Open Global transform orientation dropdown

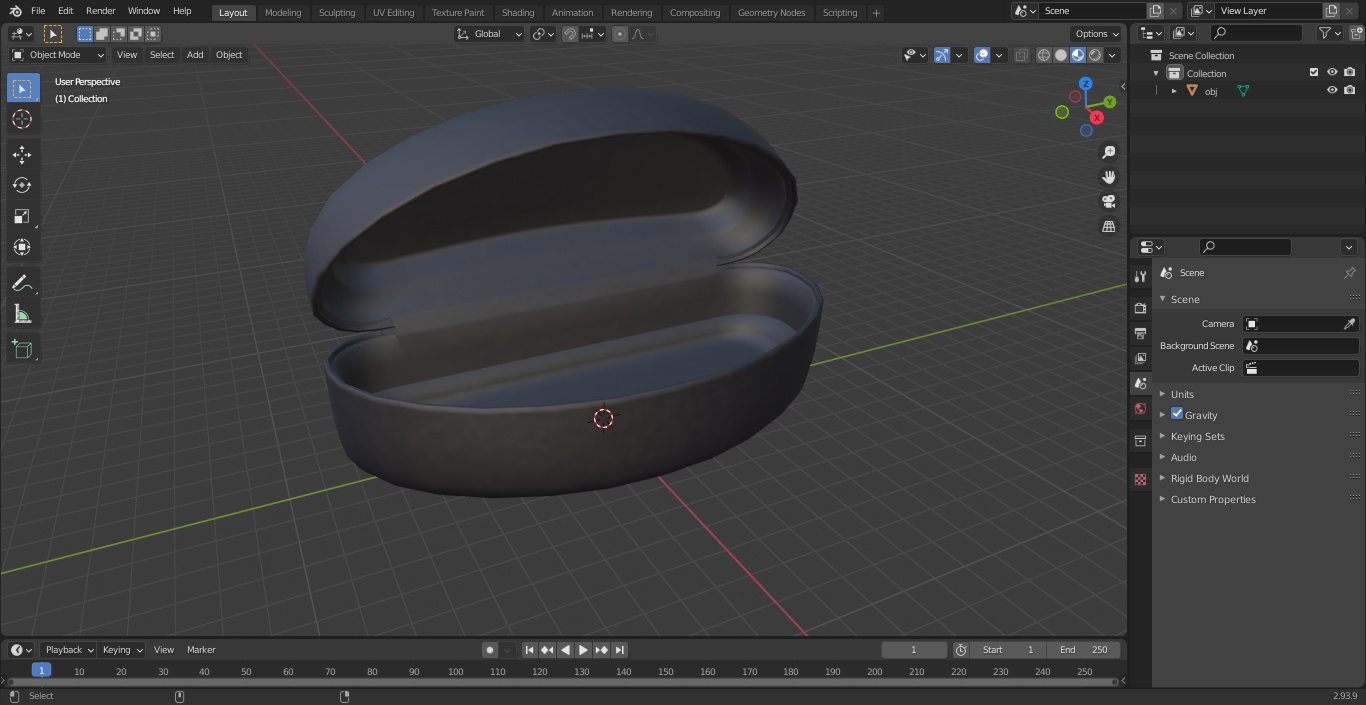[x=490, y=34]
